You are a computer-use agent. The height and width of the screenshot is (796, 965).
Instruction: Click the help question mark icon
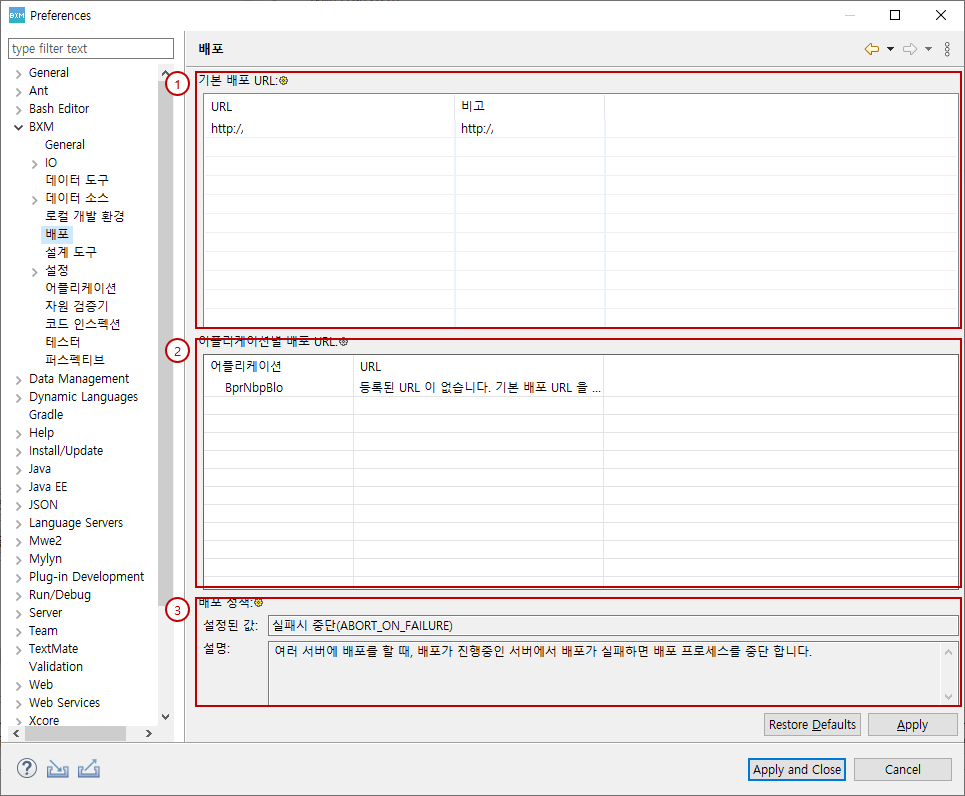[27, 768]
